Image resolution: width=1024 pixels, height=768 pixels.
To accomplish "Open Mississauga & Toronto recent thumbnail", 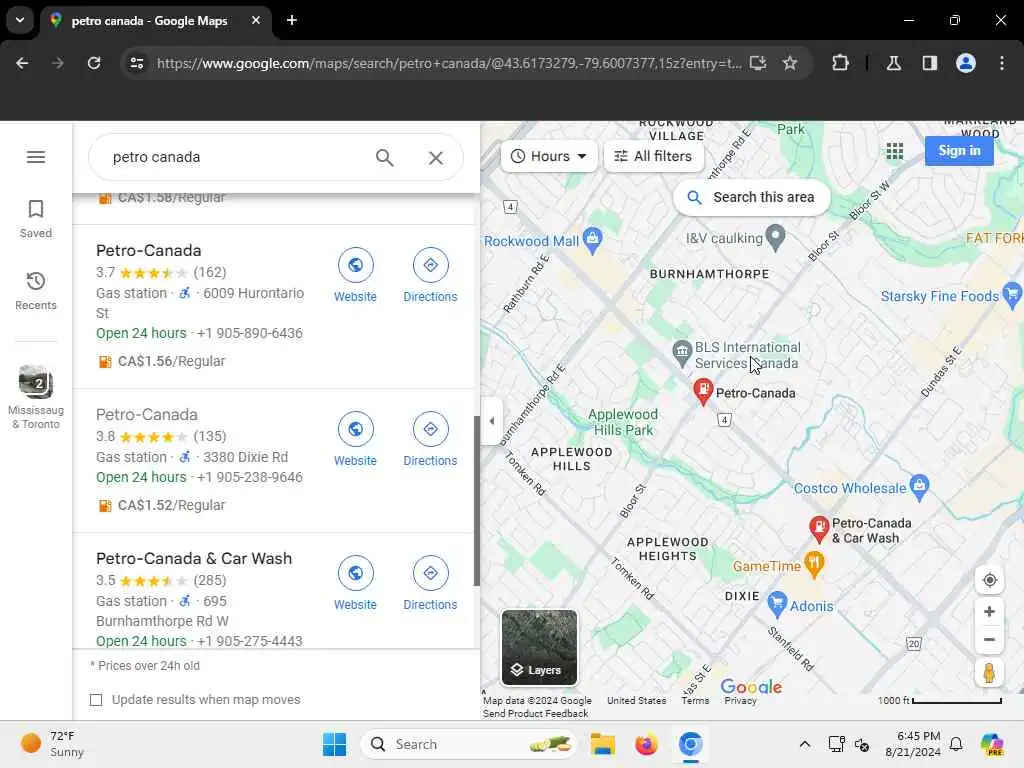I will pyautogui.click(x=36, y=396).
